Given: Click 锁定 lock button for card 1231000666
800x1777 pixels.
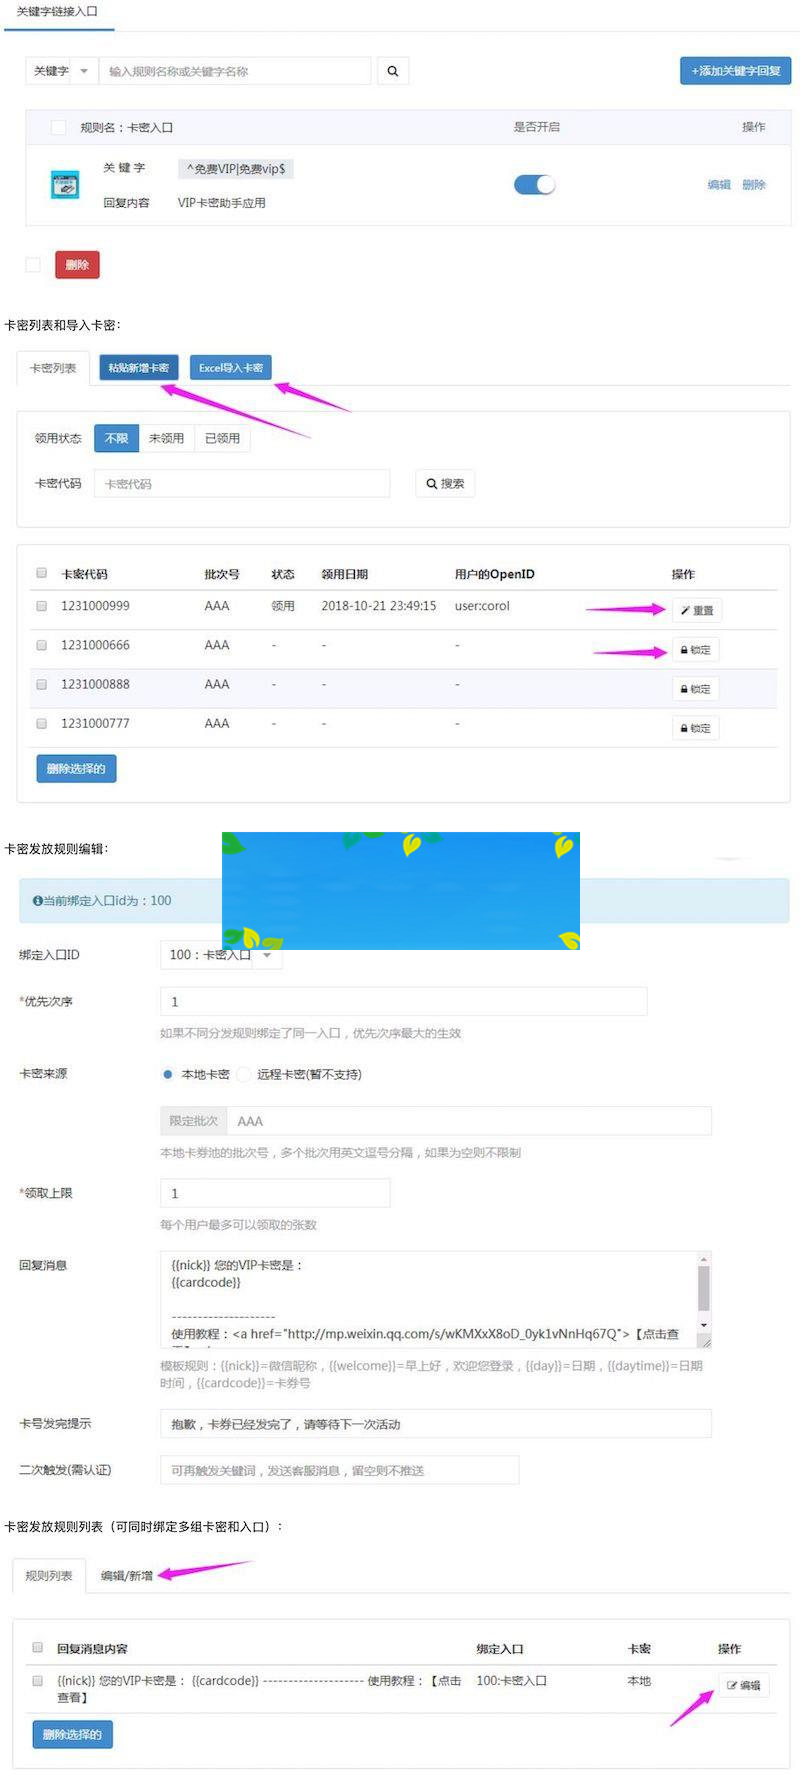Looking at the screenshot, I should coord(695,650).
